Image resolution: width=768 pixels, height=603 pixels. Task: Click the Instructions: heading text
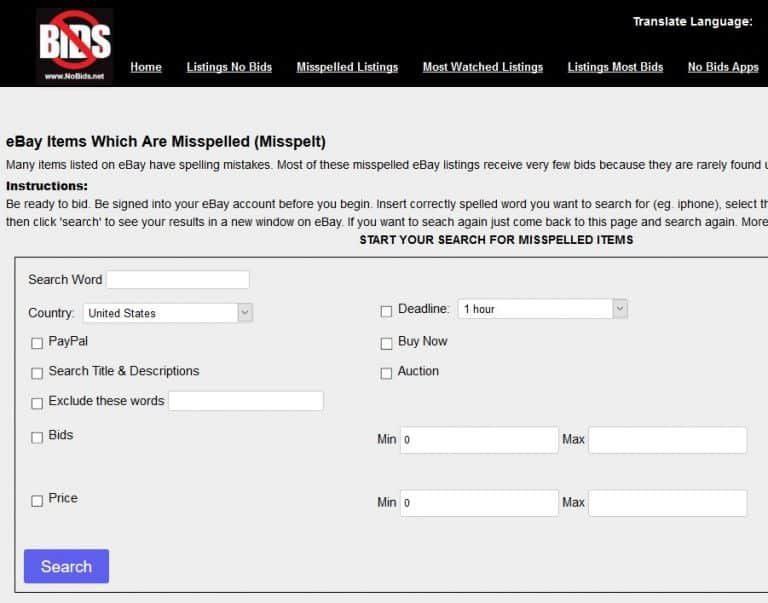[x=47, y=186]
